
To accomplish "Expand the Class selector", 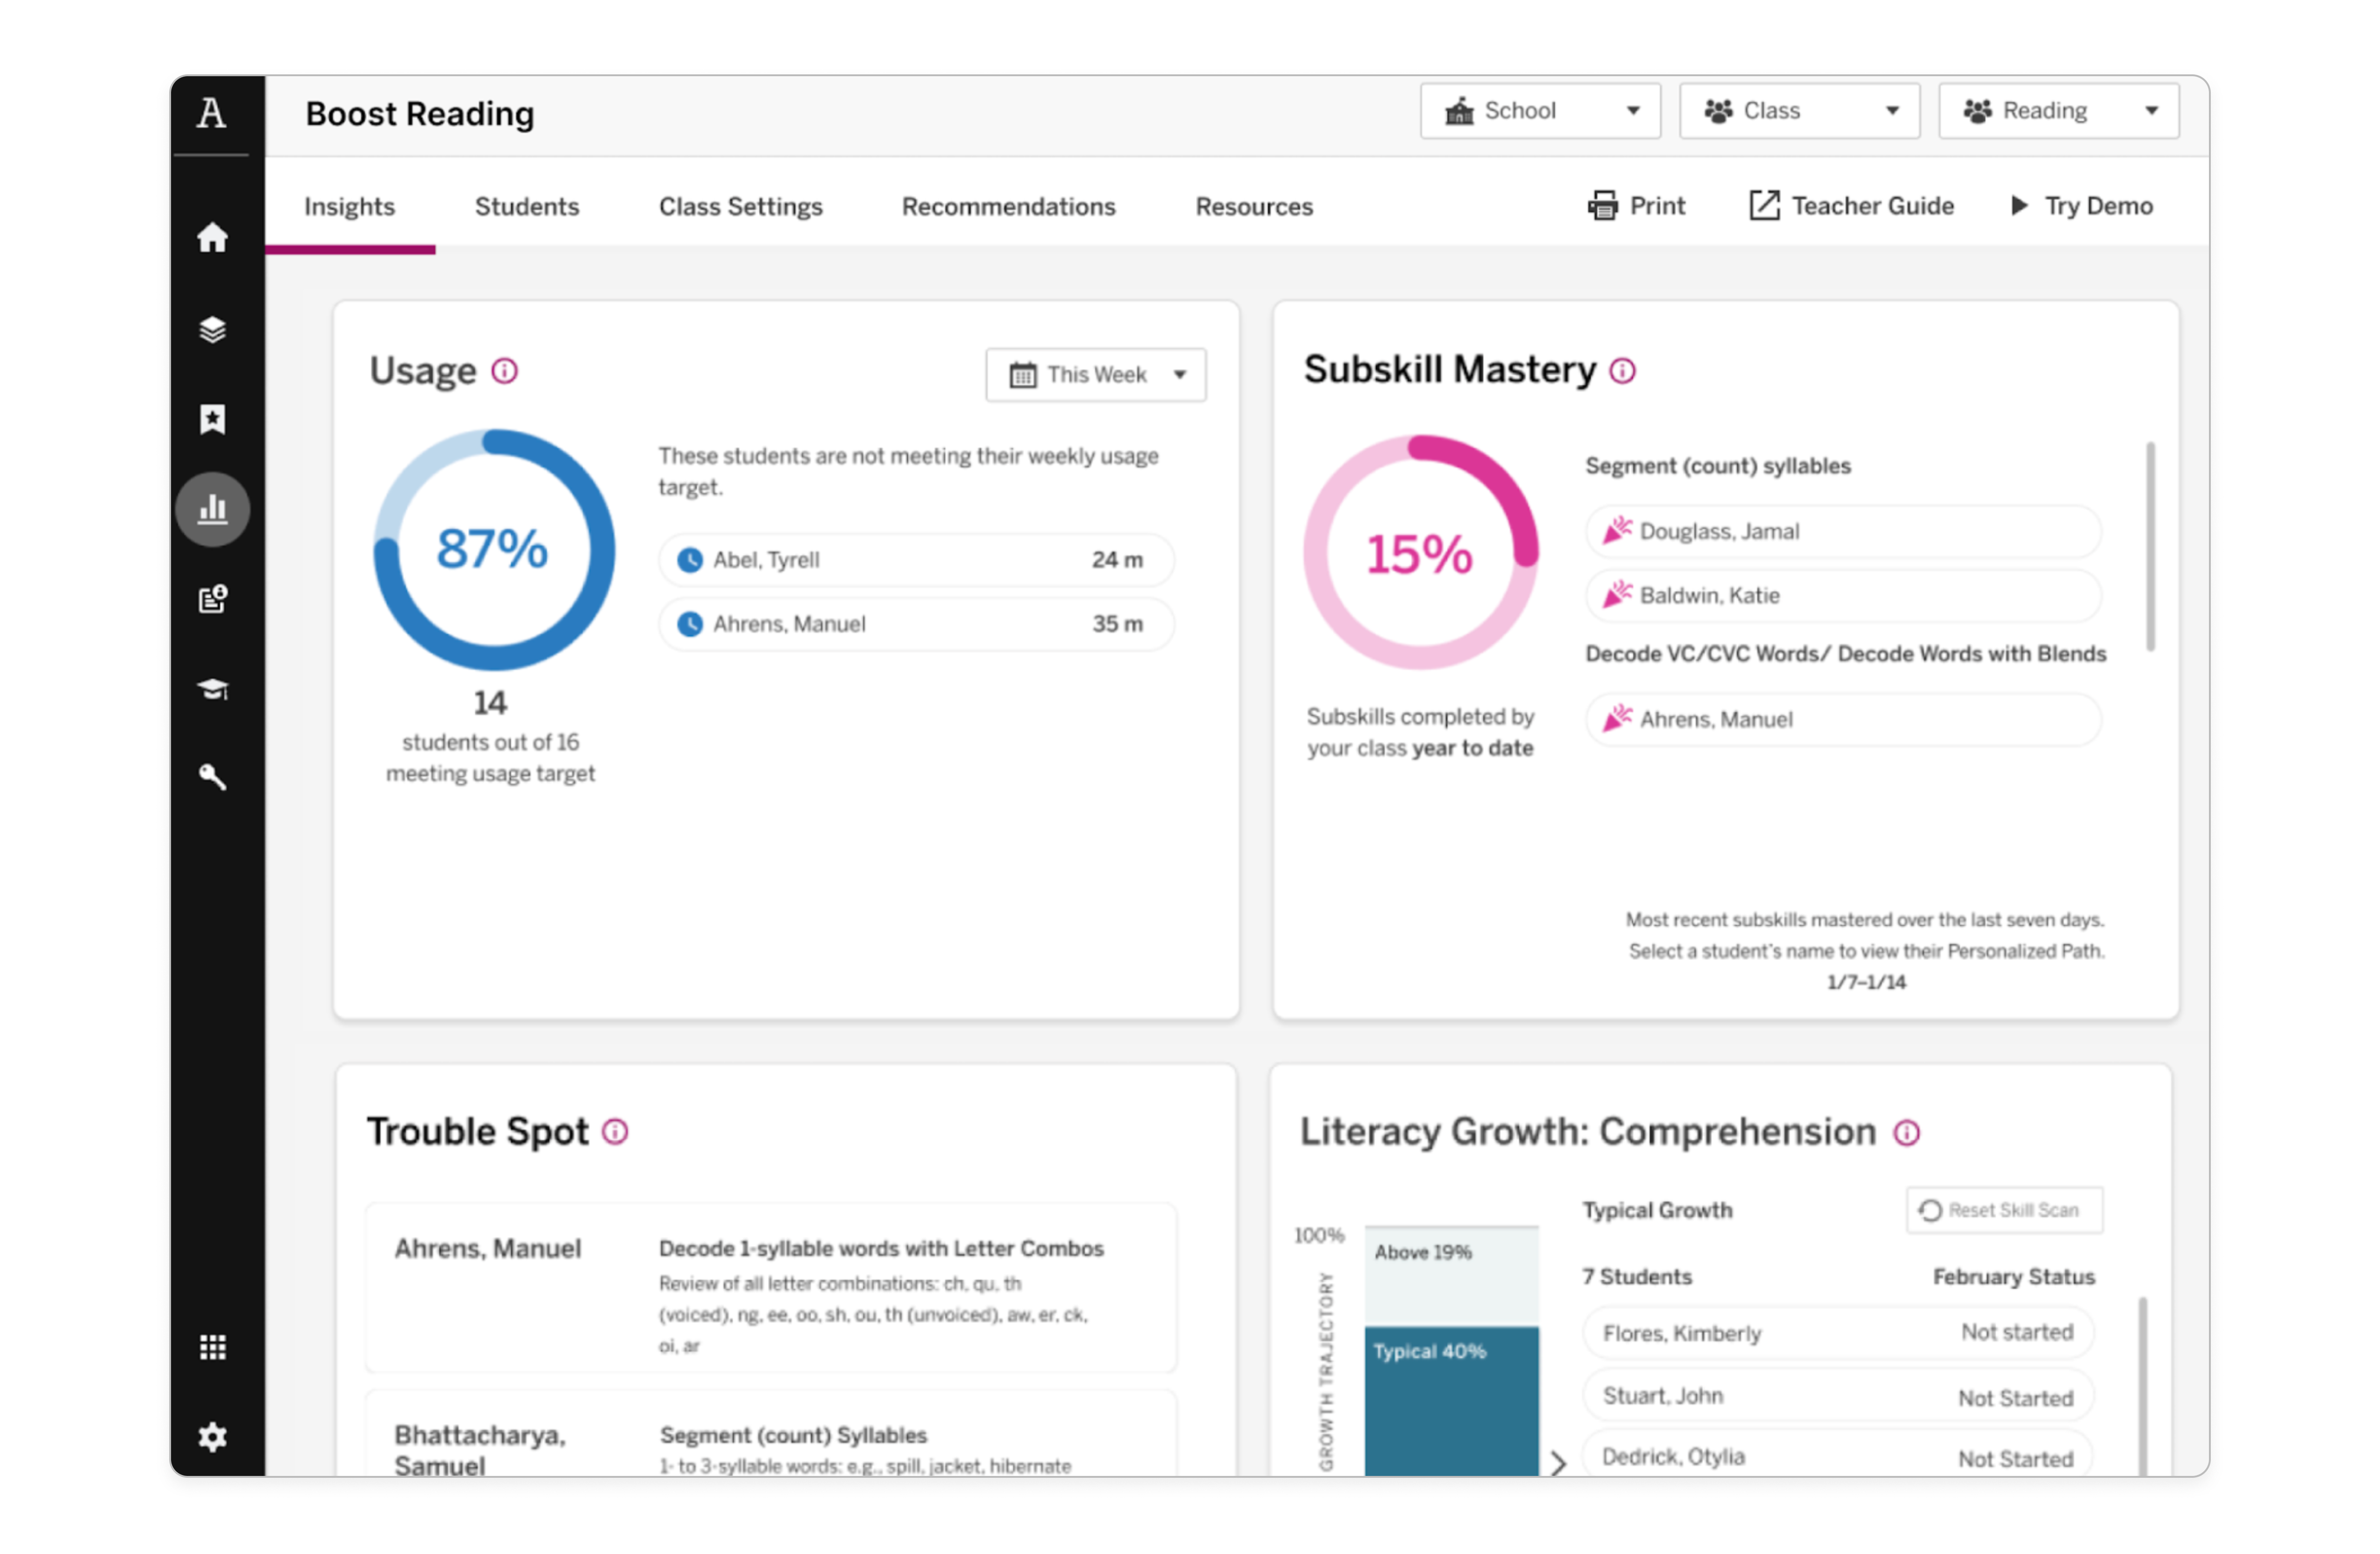I will tap(1798, 110).
